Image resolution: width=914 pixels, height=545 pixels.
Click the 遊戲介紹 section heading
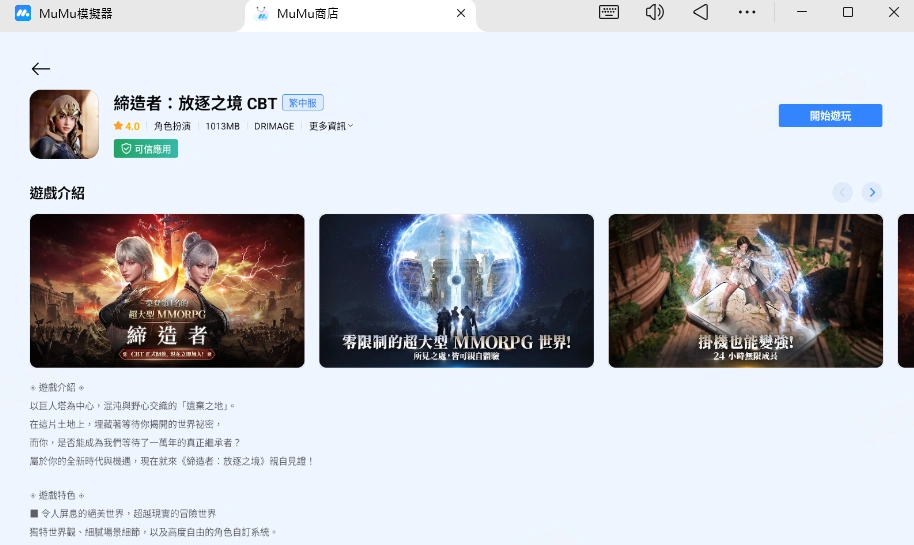click(57, 193)
